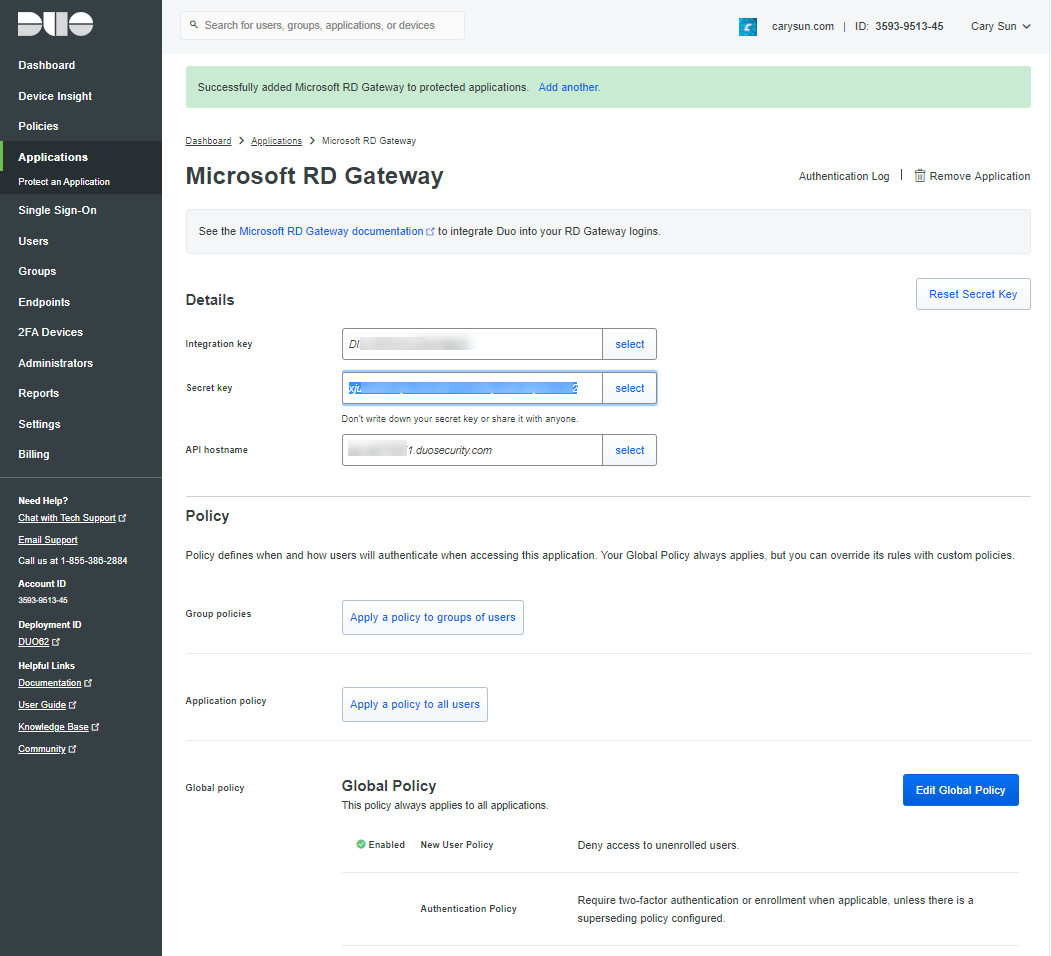Viewport: 1051px width, 956px height.
Task: Click the API hostname field
Action: 473,451
